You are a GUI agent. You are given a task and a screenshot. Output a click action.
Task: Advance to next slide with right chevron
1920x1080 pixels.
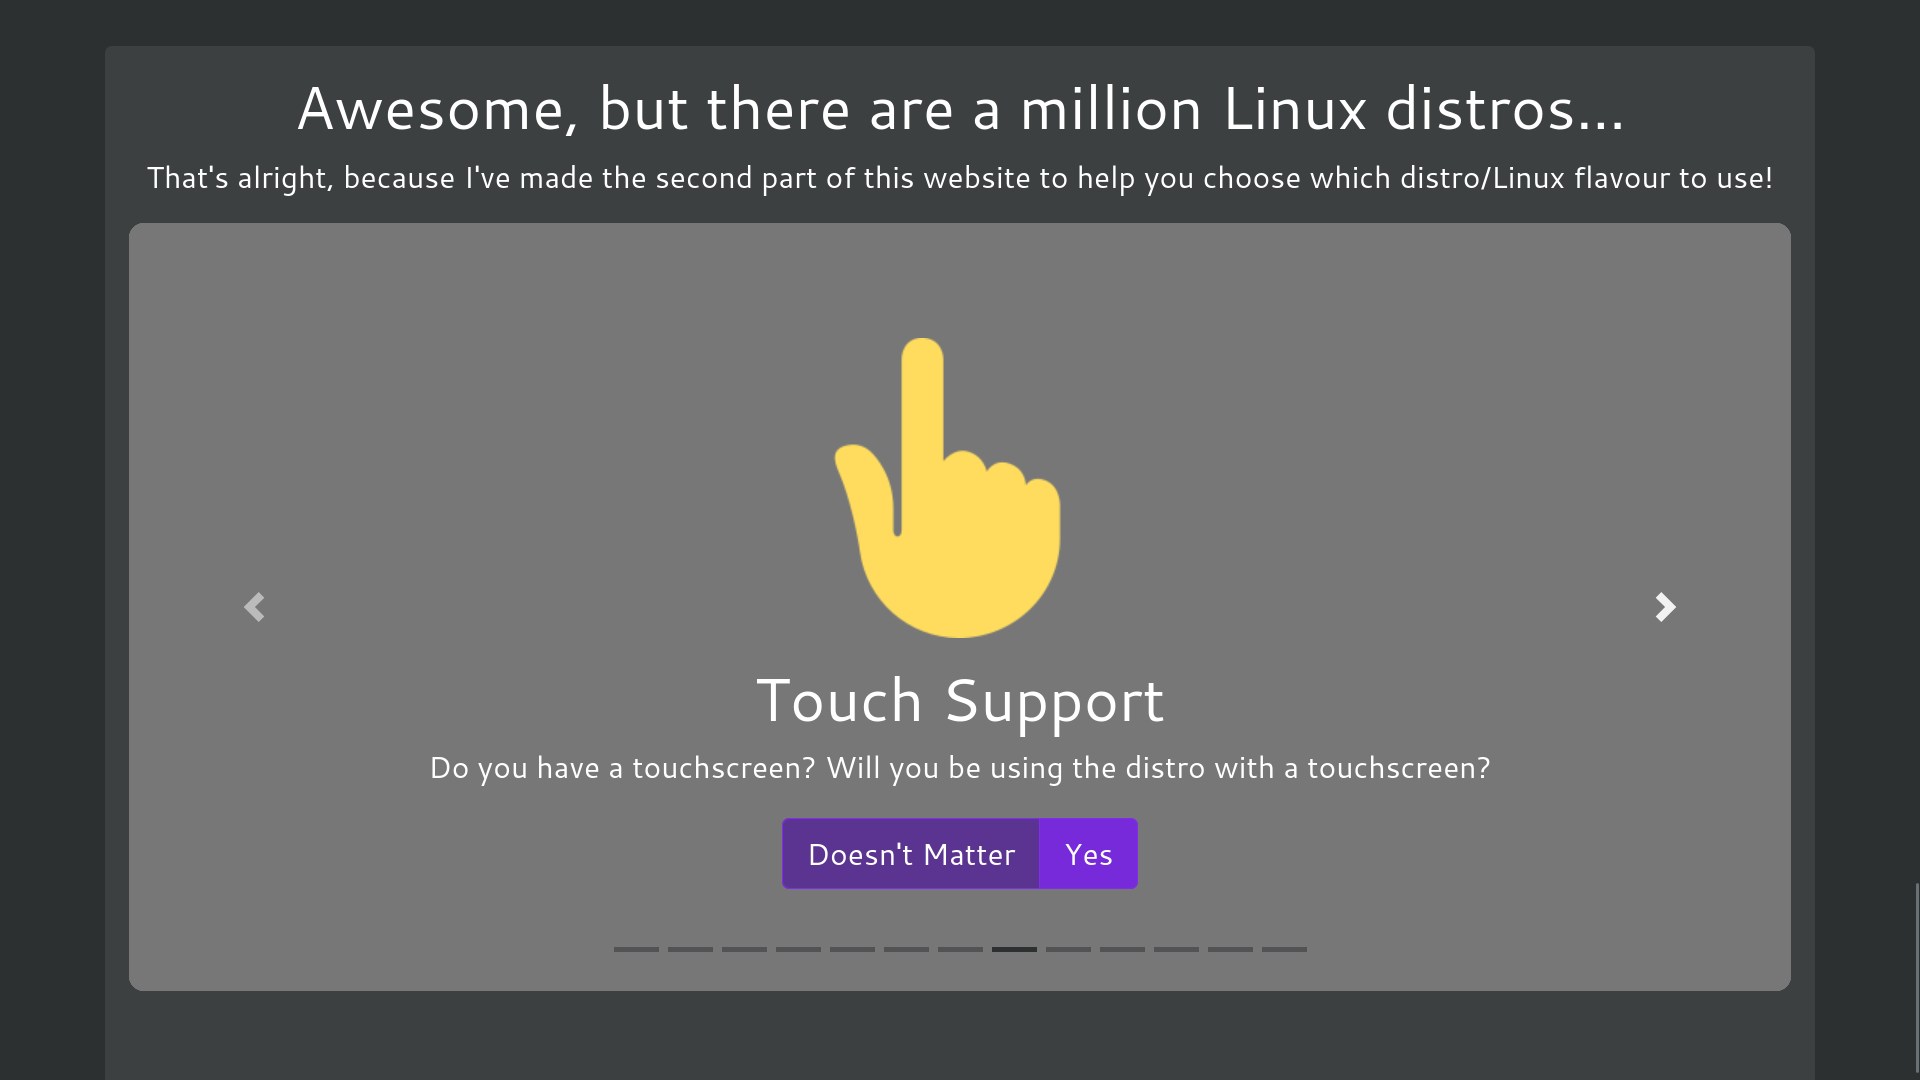[x=1665, y=607]
